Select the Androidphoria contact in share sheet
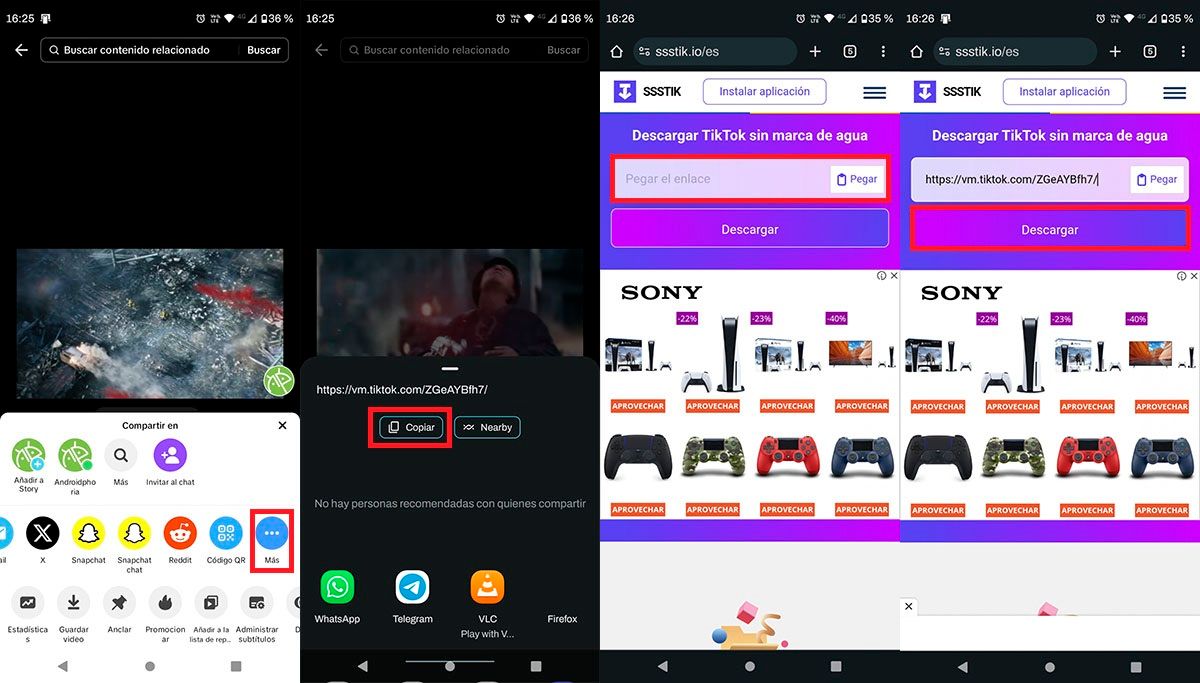Viewport: 1200px width, 683px height. (x=75, y=456)
